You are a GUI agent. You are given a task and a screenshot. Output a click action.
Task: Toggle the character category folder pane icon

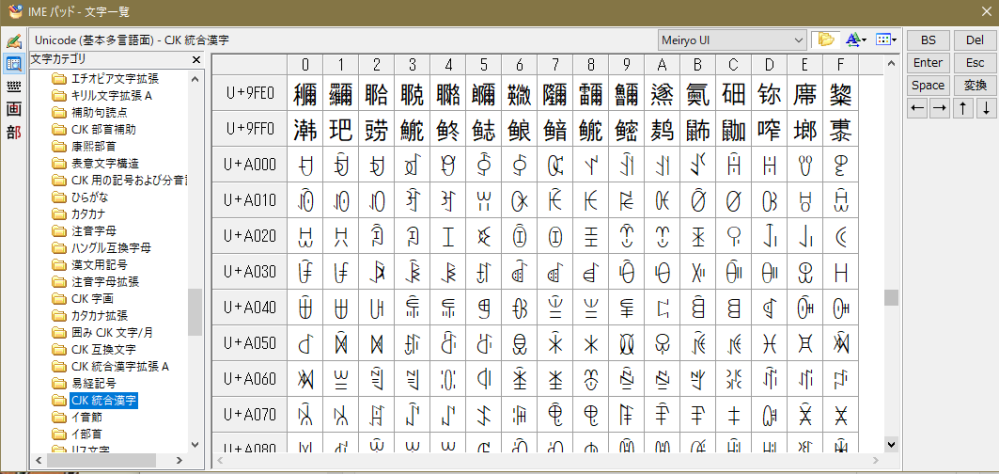coord(826,40)
